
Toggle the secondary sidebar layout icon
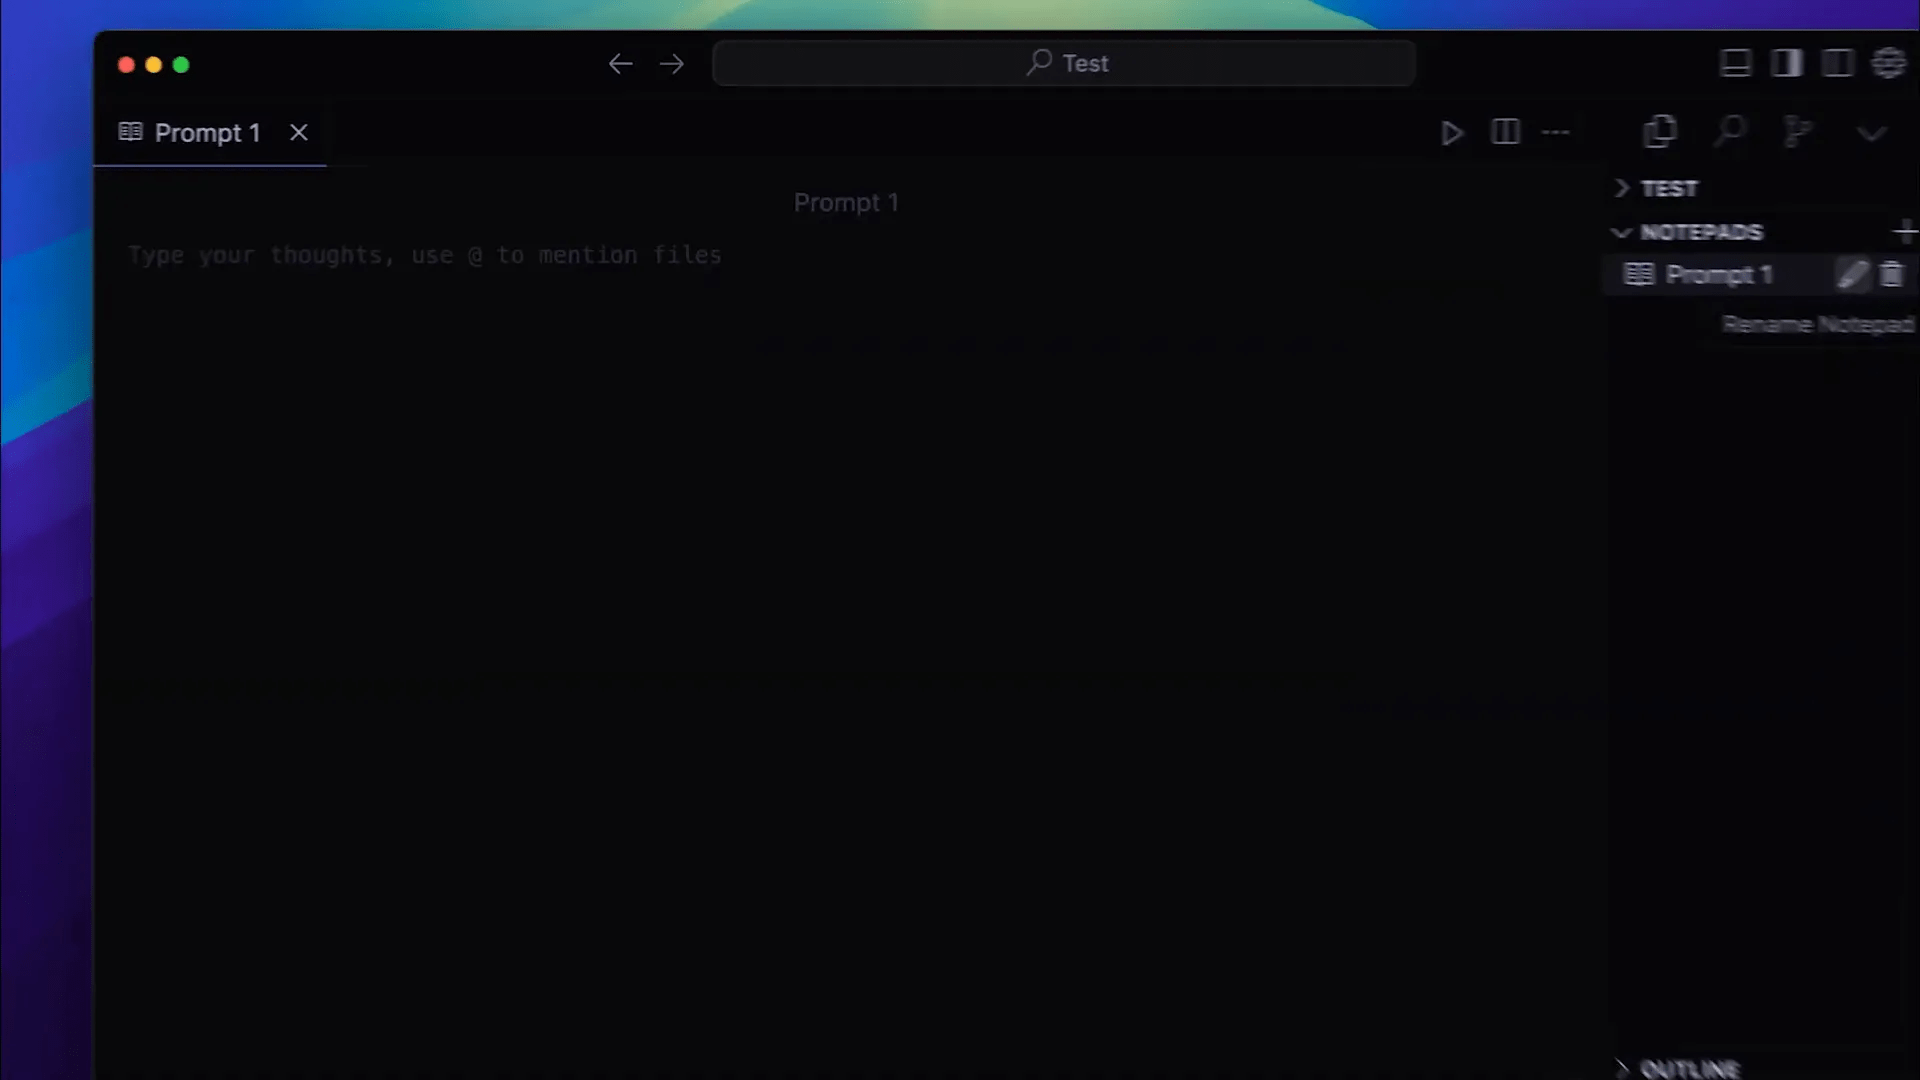(x=1838, y=63)
